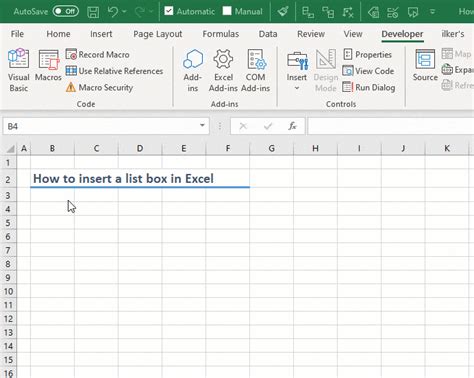Open the Undo history dropdown arrow
The height and width of the screenshot is (378, 474).
[x=124, y=12]
